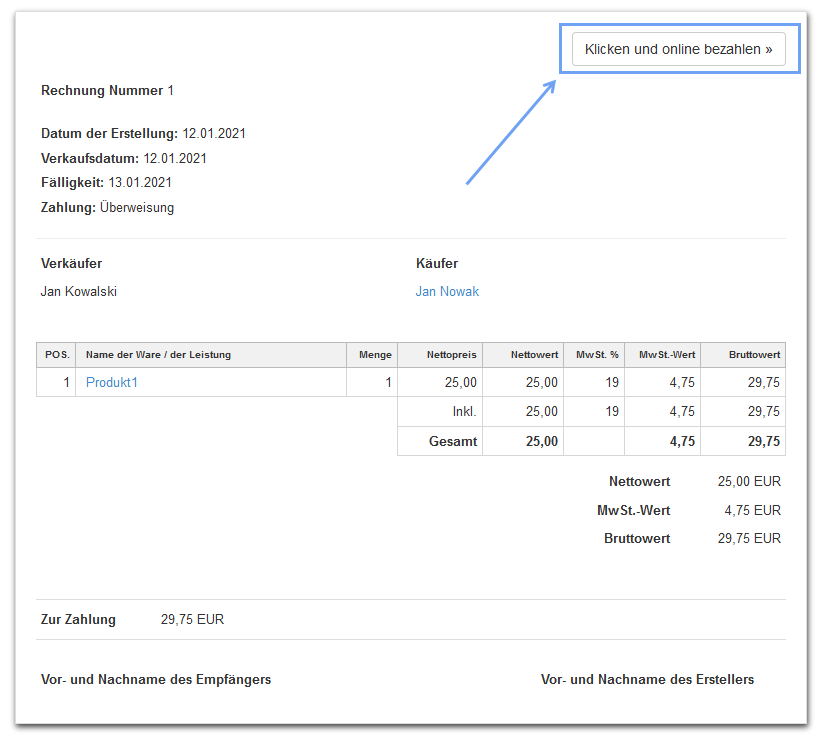Click the 'Klicken und online bezahlen' button
The height and width of the screenshot is (744, 825).
[678, 50]
